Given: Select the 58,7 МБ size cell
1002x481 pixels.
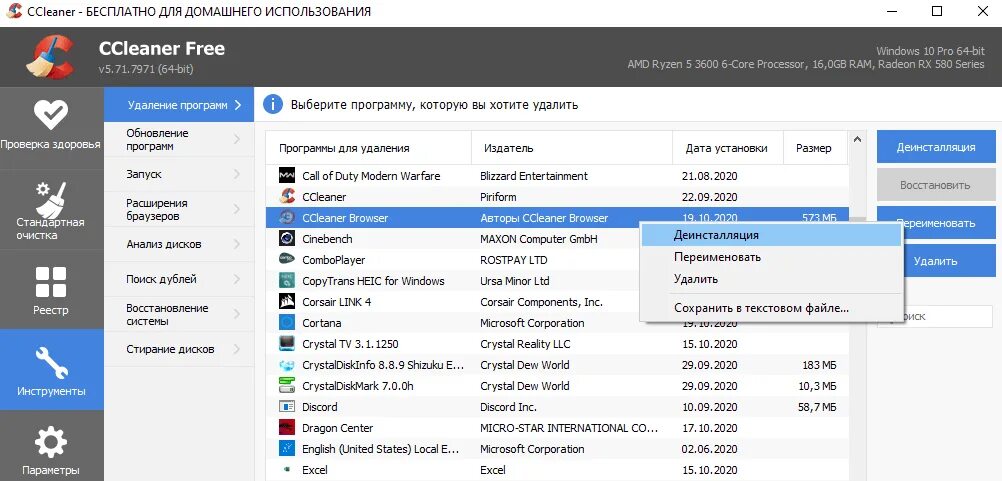Looking at the screenshot, I should point(817,407).
